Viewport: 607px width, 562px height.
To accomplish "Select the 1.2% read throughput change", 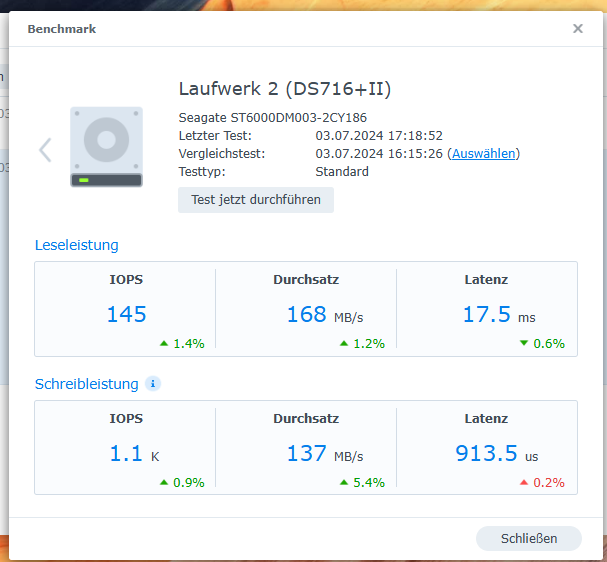I will tap(362, 343).
